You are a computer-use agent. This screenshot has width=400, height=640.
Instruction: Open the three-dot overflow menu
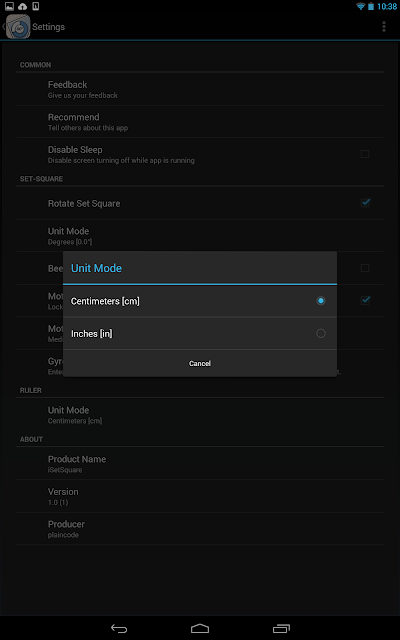coord(384,27)
